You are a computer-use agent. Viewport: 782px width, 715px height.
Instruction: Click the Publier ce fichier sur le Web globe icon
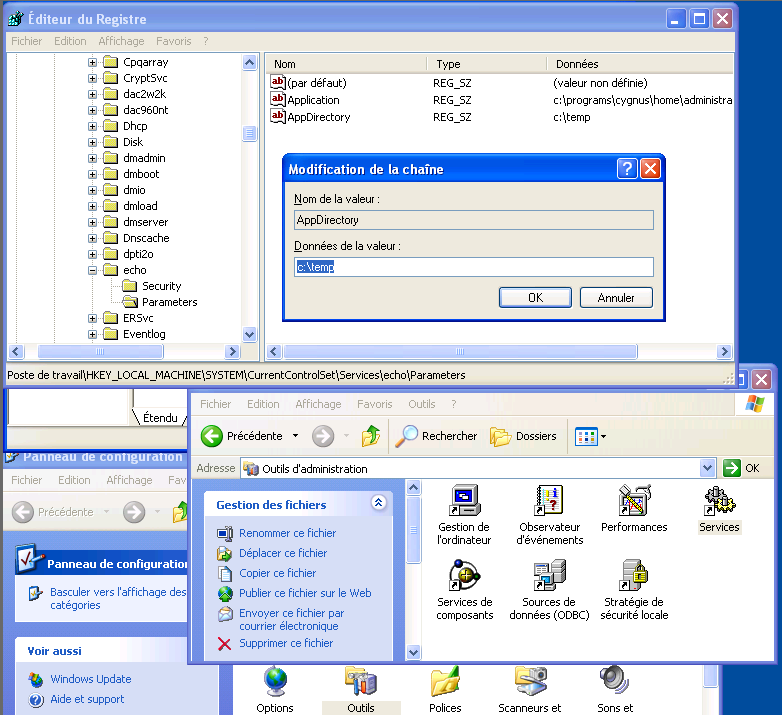point(225,593)
